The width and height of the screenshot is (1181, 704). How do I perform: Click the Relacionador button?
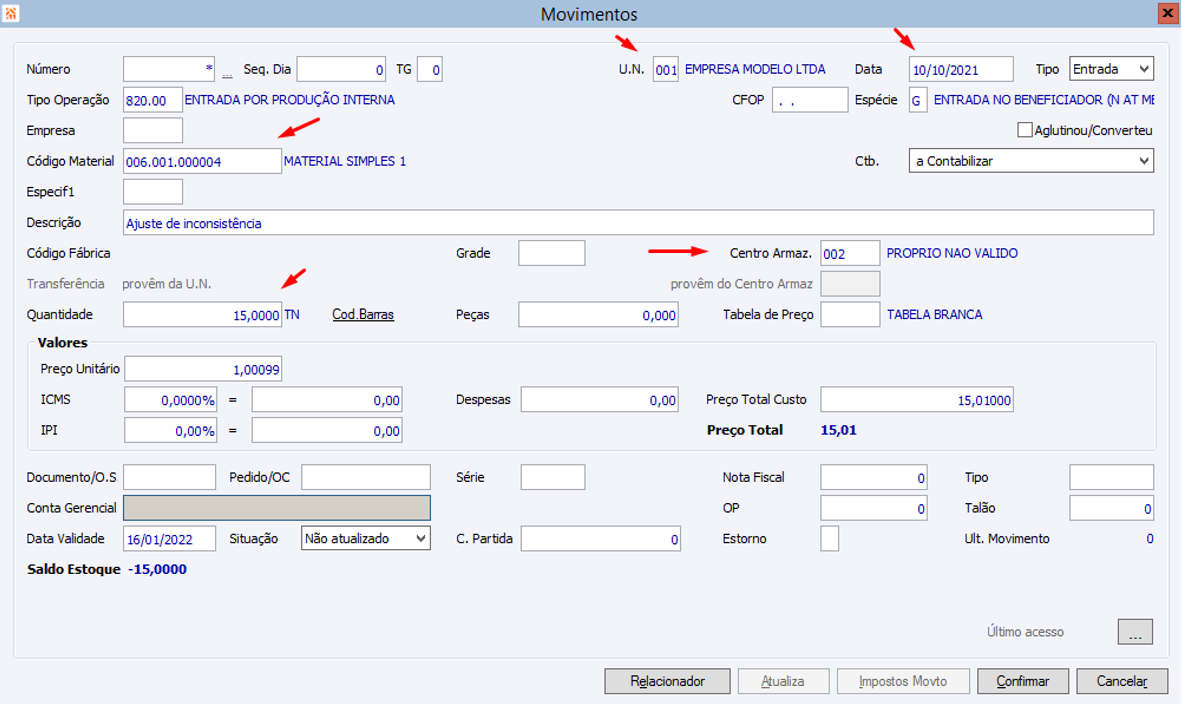click(667, 681)
